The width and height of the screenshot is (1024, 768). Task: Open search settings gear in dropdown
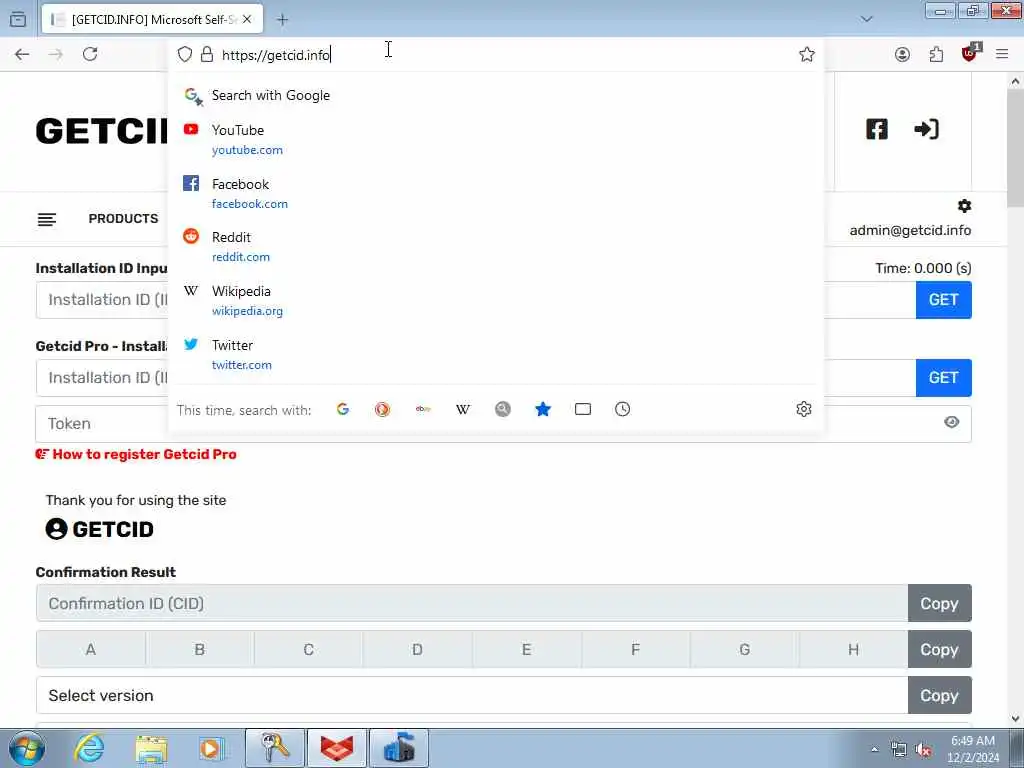(x=804, y=409)
